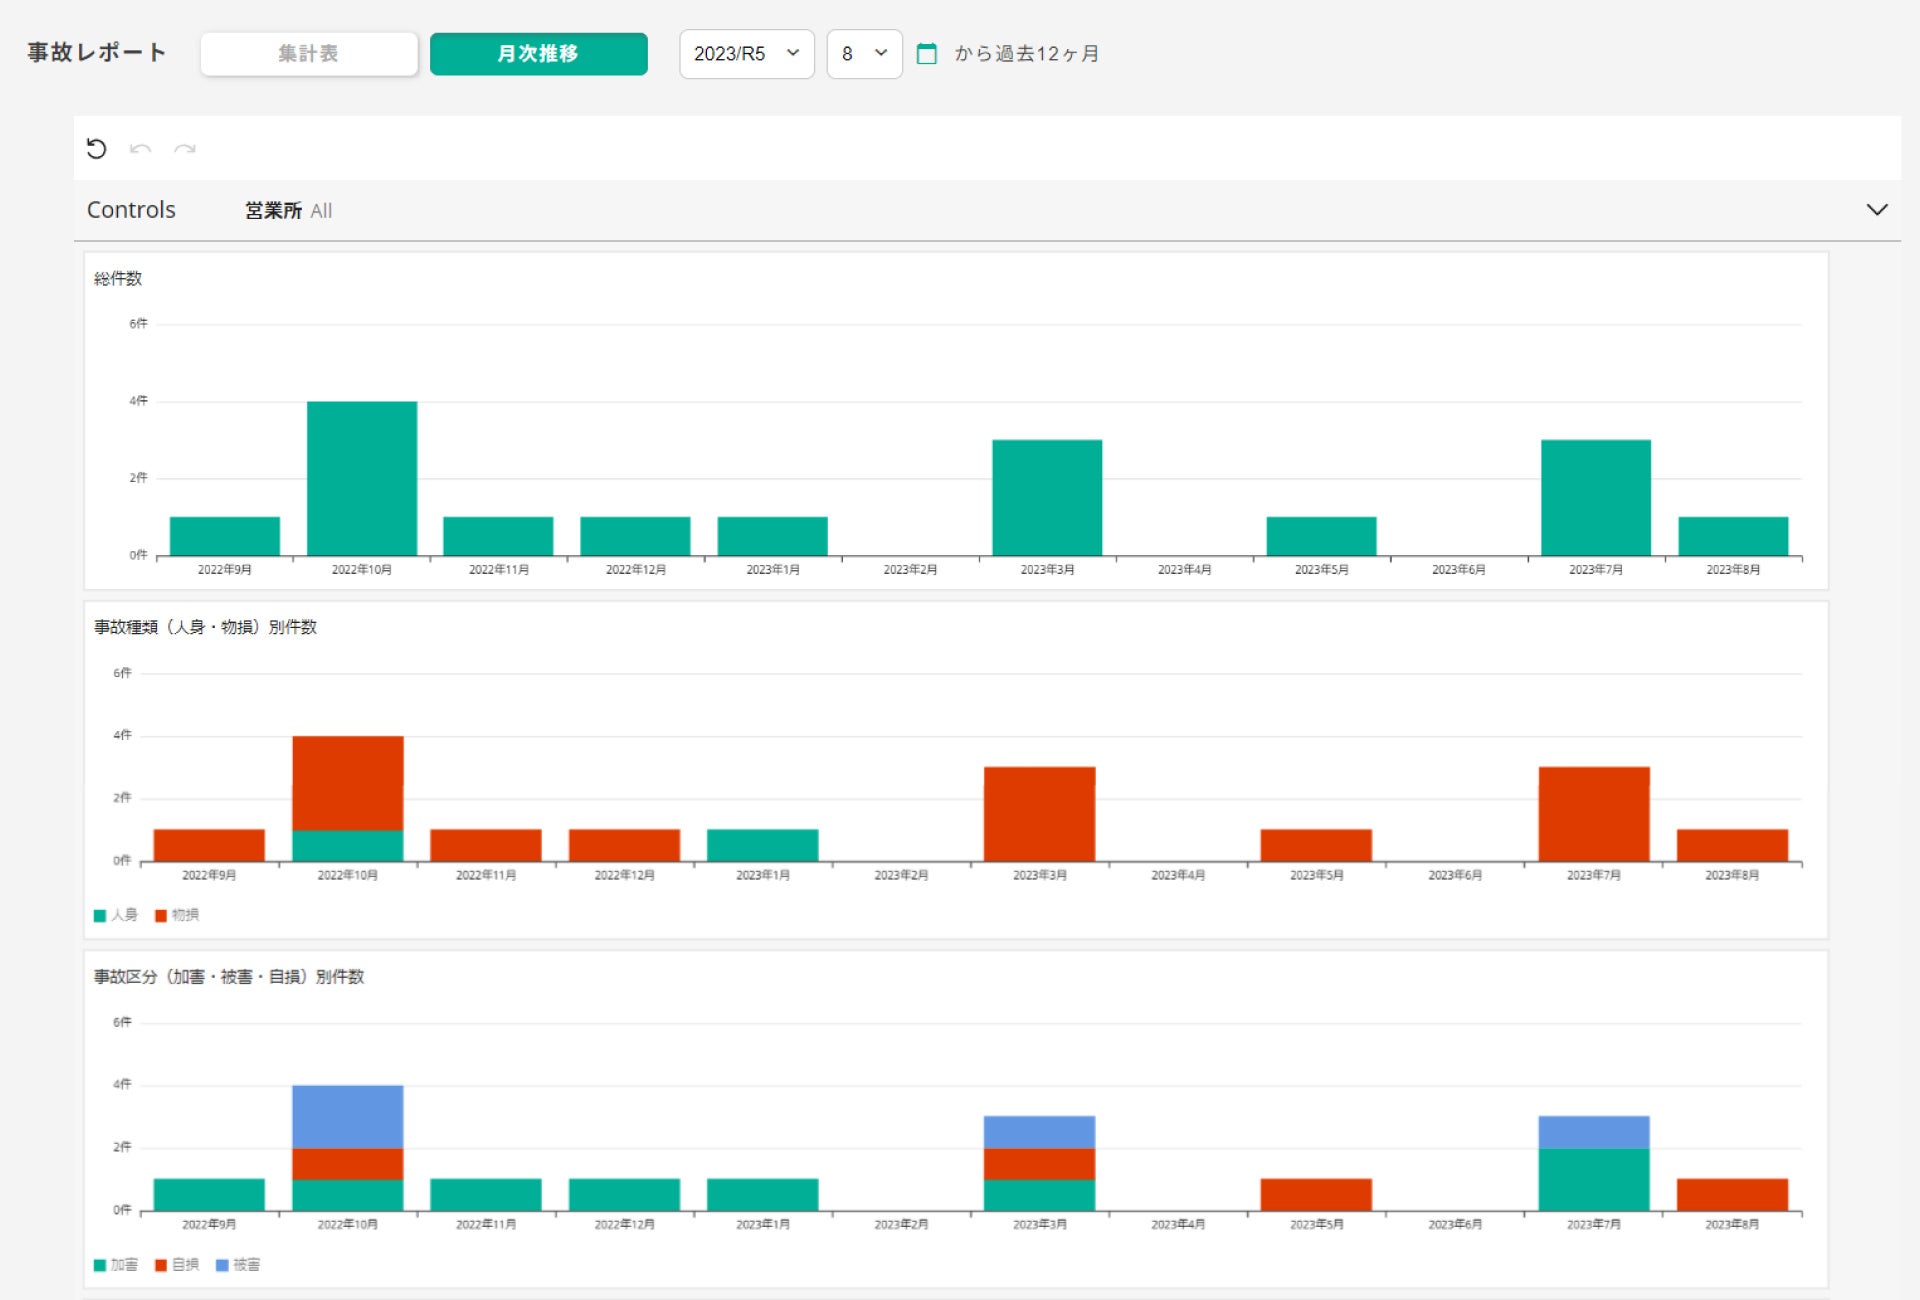The image size is (1920, 1300).
Task: Toggle the 被害 legend entry
Action: tap(238, 1265)
